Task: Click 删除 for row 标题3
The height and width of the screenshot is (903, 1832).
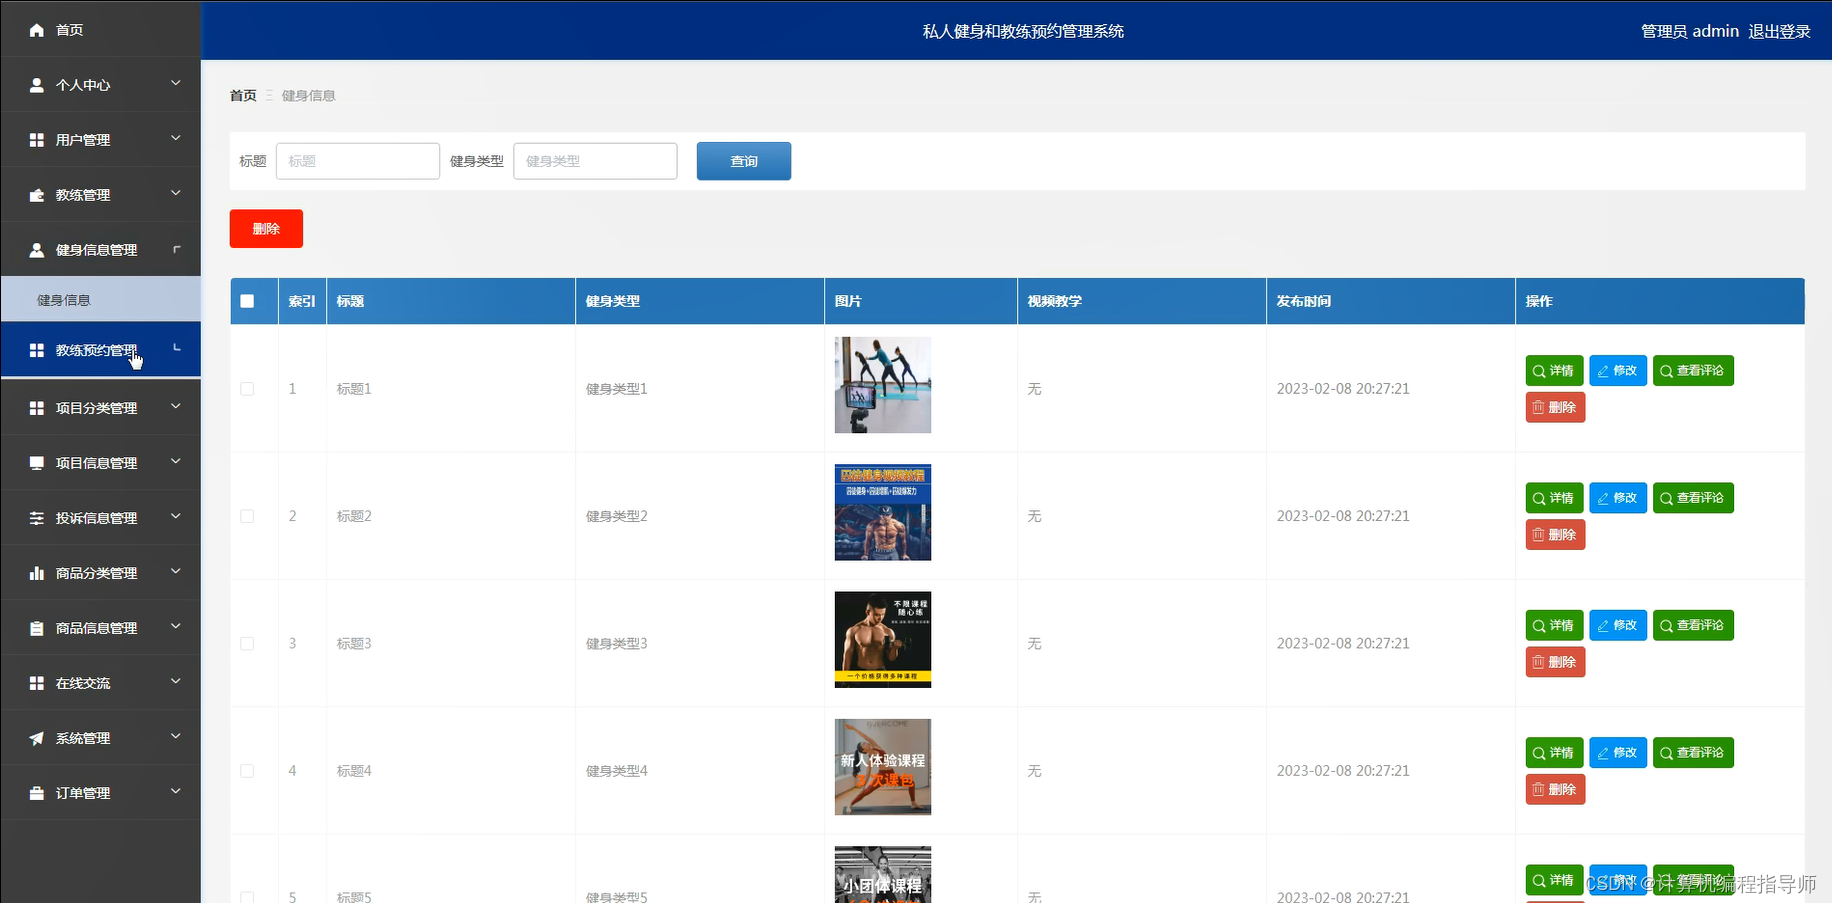Action: [1555, 662]
